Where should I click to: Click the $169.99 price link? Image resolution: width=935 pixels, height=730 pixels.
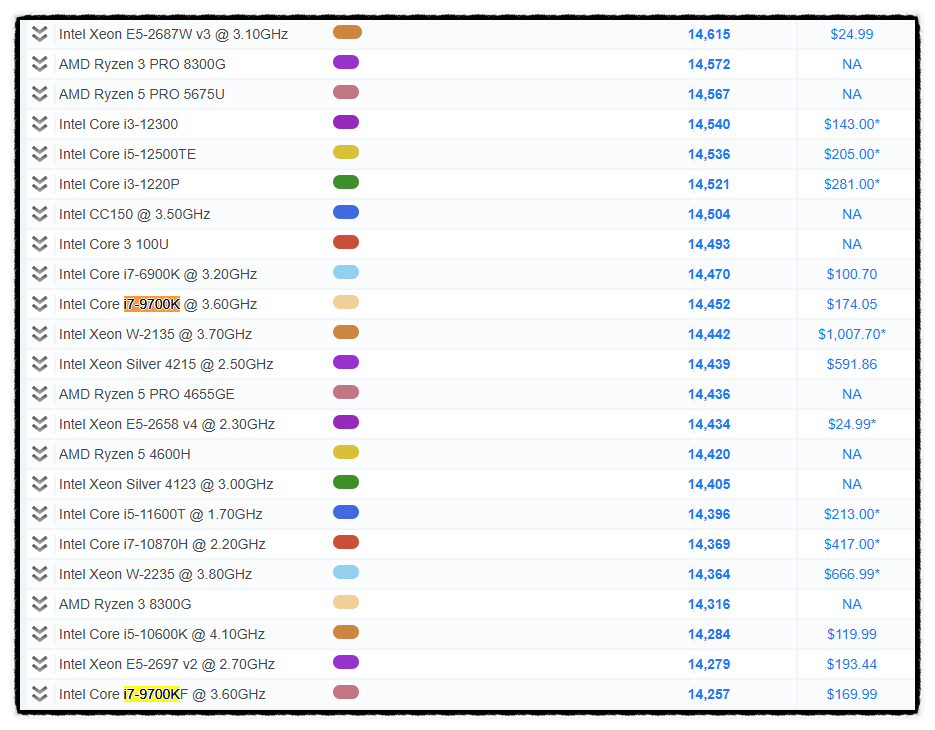tap(852, 694)
